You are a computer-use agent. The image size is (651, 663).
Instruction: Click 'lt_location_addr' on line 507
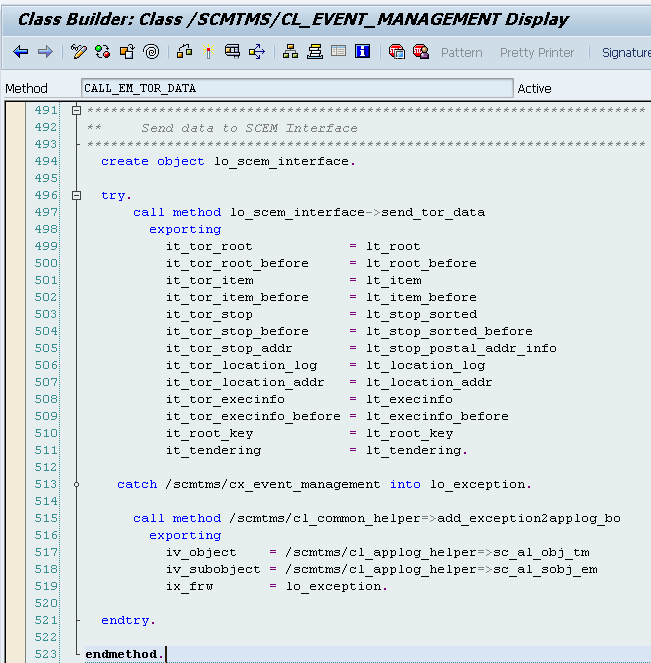429,382
